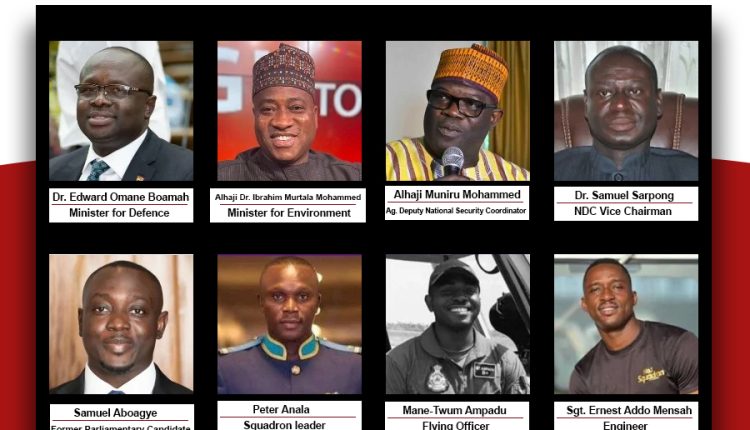Select the Dr. Samuel Sarpong name caption
Image resolution: width=750 pixels, height=430 pixels.
(624, 195)
